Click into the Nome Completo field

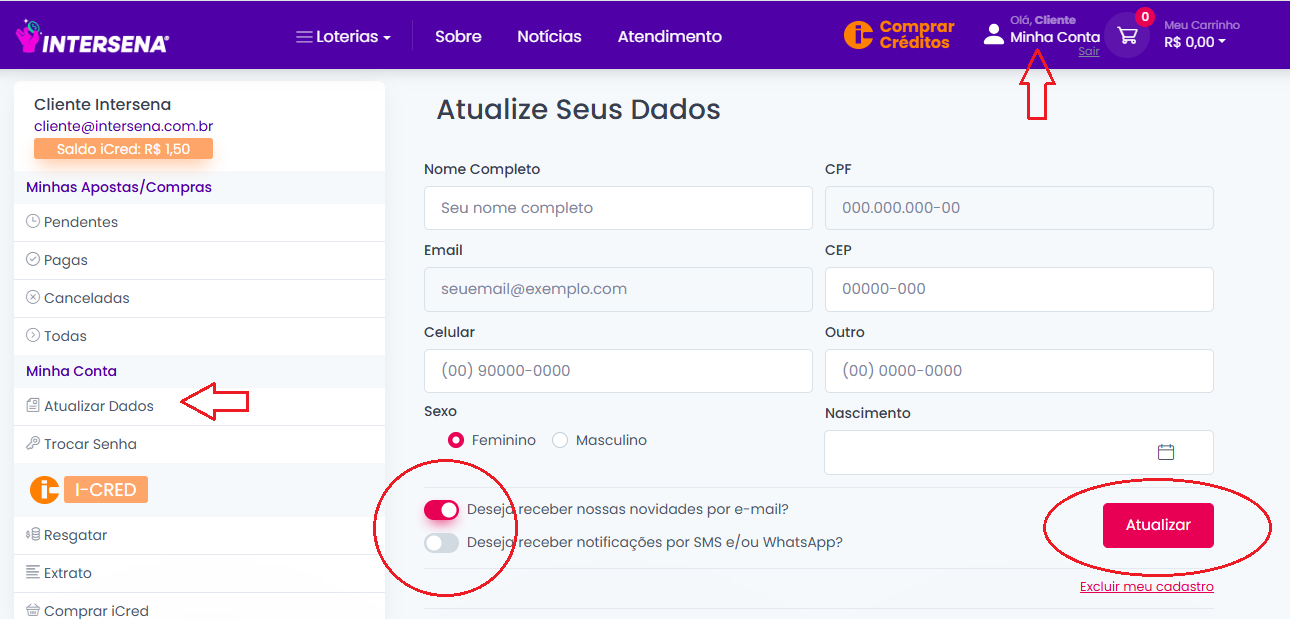[617, 208]
